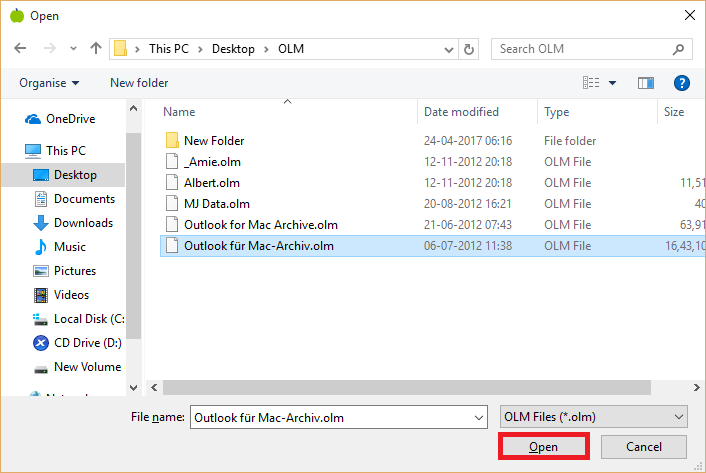The image size is (706, 473).
Task: Sort by the Size column header
Action: 674,112
